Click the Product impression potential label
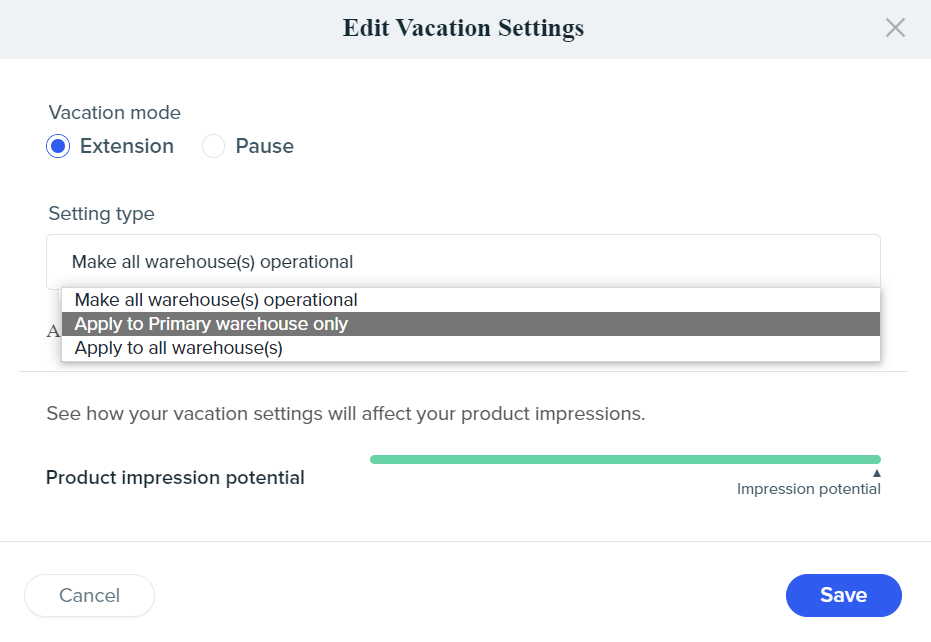This screenshot has height=642, width=931. tap(175, 478)
